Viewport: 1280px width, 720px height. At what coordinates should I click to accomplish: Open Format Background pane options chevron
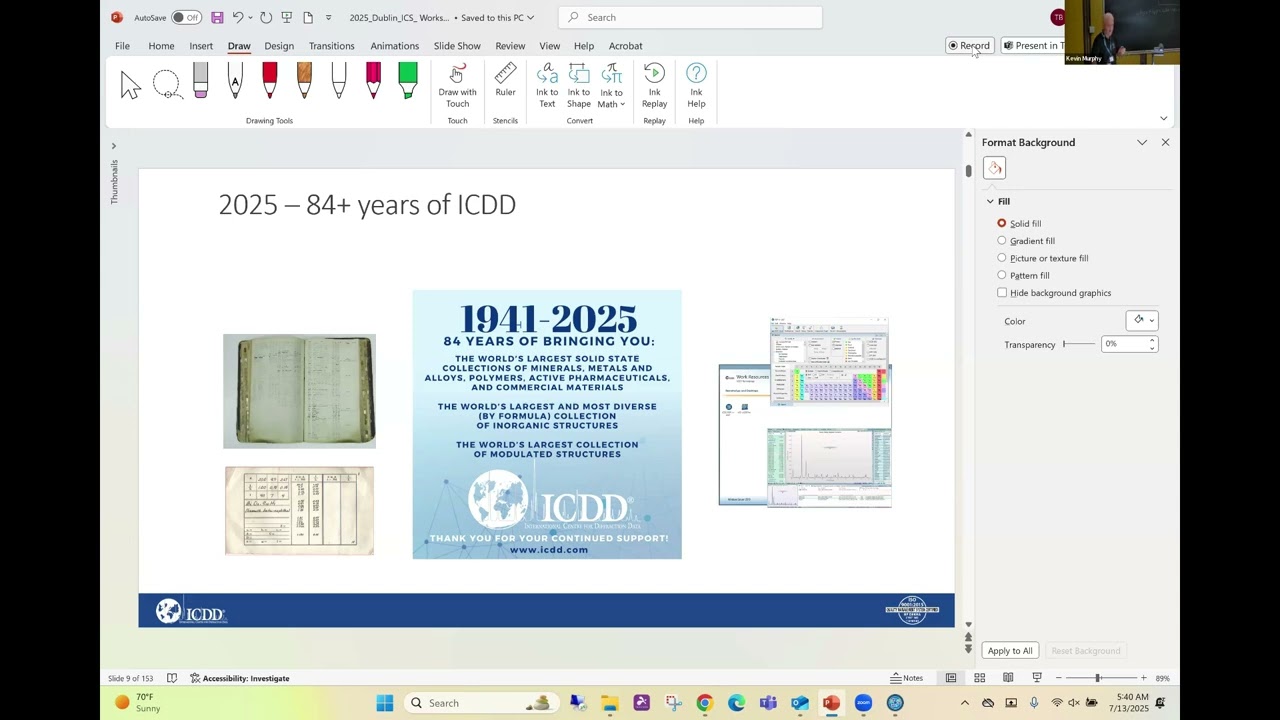[1142, 143]
